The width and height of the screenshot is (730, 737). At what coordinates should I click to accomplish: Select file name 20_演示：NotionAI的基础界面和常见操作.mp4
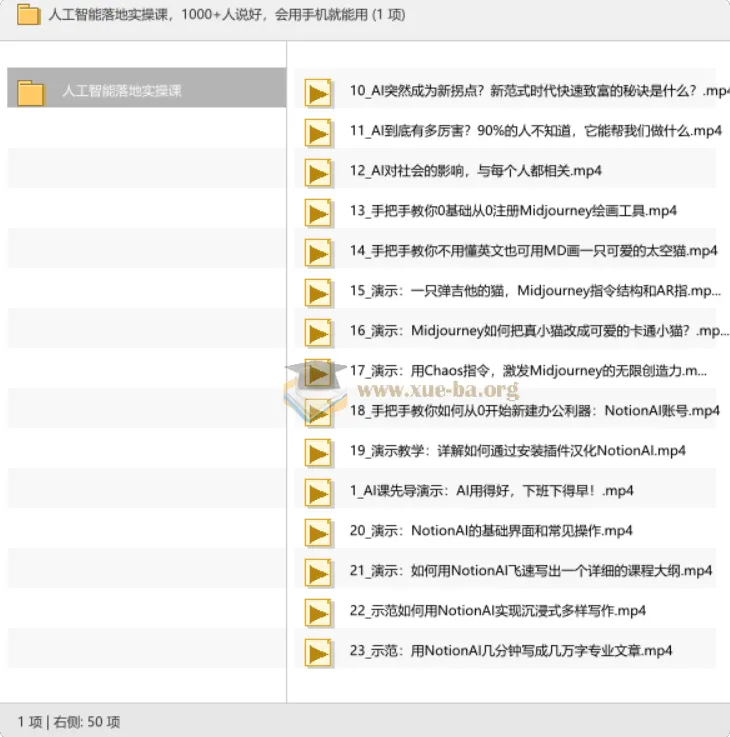pyautogui.click(x=491, y=530)
